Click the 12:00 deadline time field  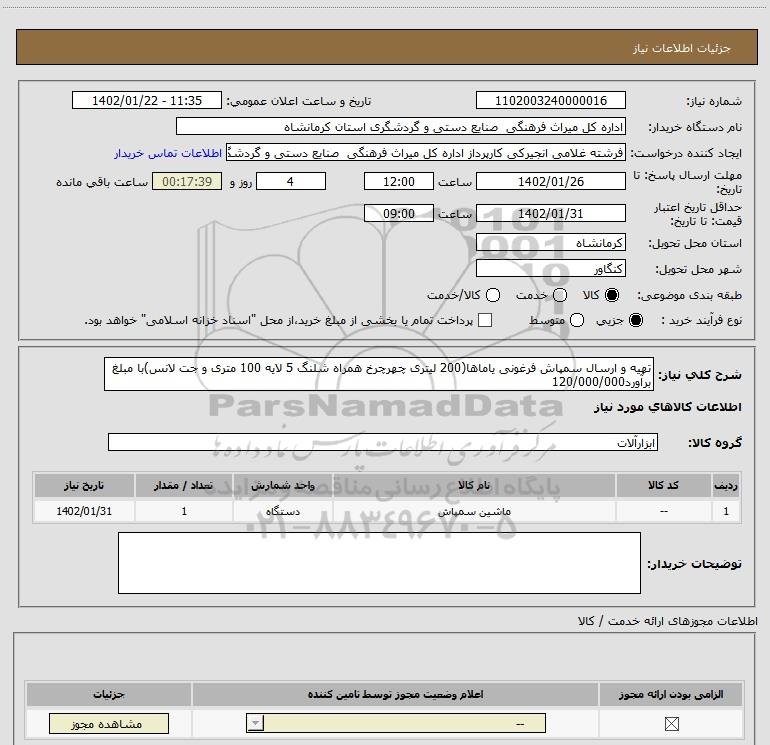pyautogui.click(x=399, y=181)
